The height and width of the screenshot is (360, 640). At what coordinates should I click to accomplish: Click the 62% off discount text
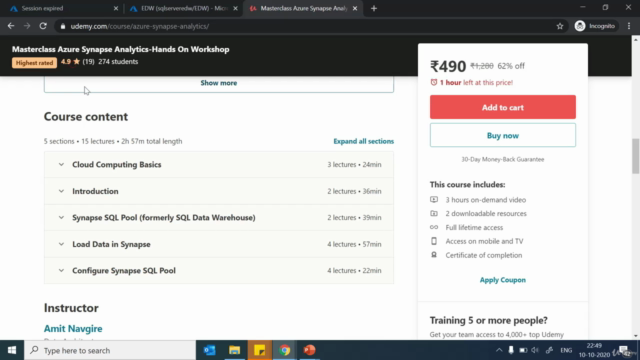click(x=511, y=66)
